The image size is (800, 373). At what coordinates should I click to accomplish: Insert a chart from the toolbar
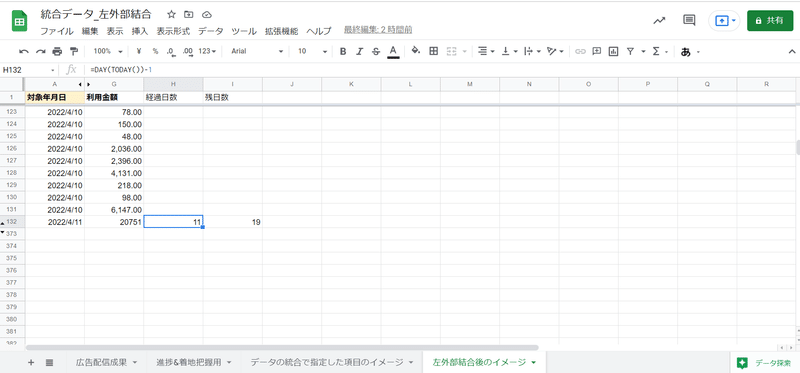[x=613, y=51]
